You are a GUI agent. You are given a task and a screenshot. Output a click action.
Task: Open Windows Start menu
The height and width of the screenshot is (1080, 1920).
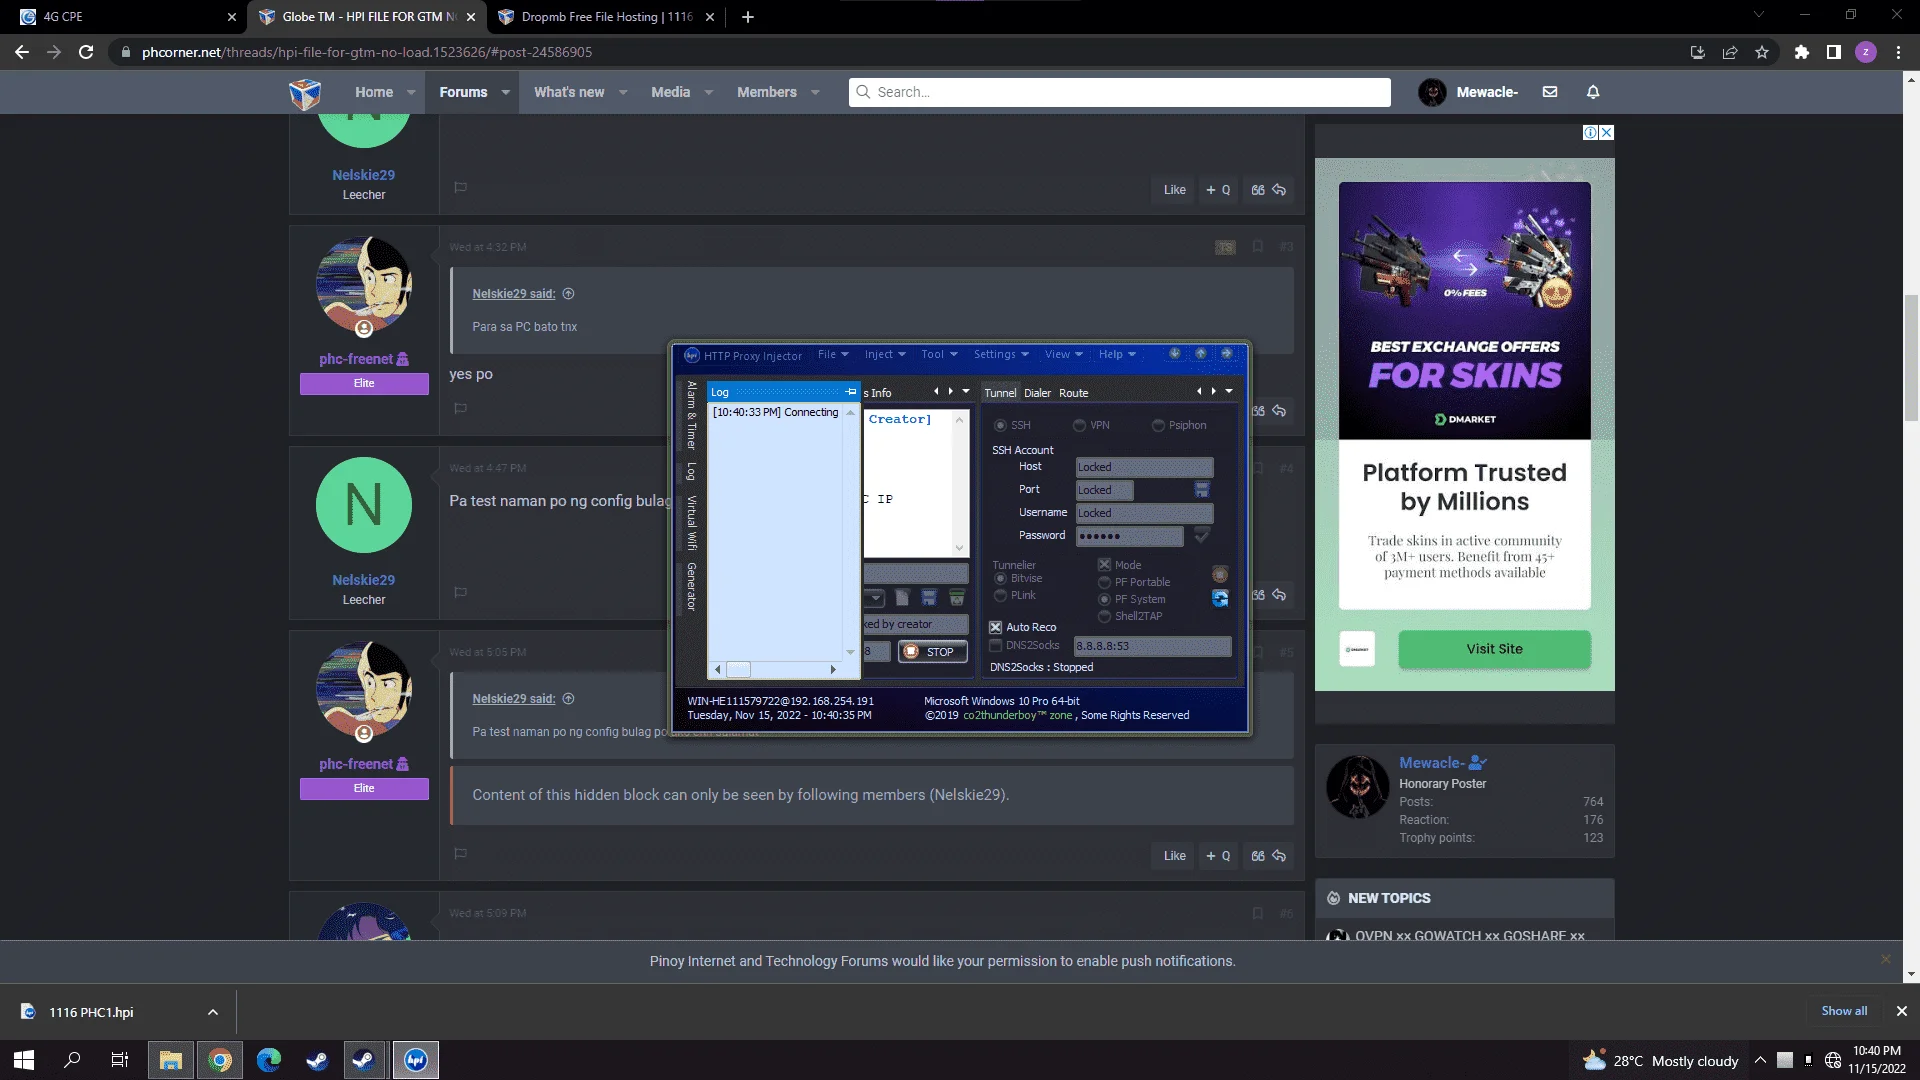point(24,1060)
